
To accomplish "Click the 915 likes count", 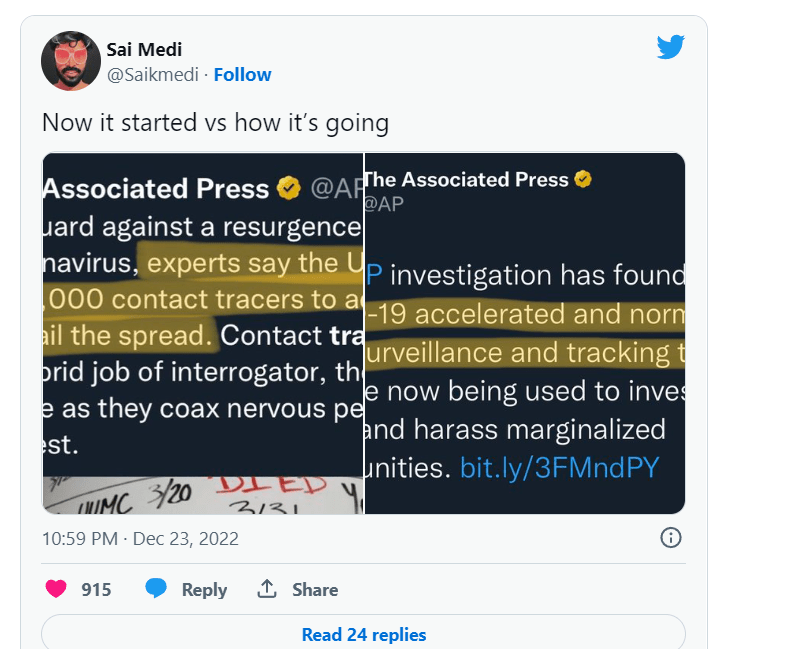I will click(x=96, y=590).
